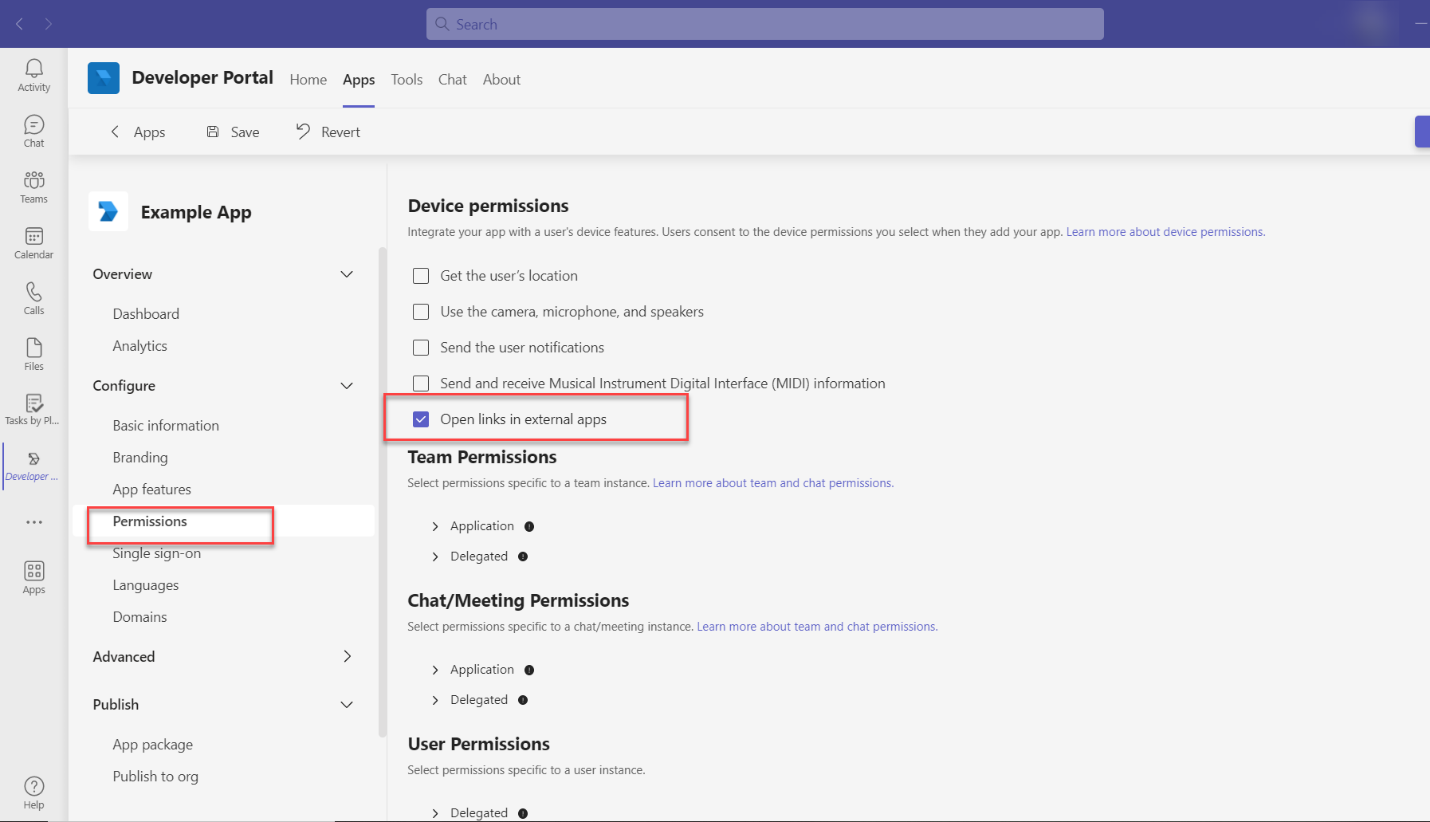Click the info icon beside Chat/Meeting Delegated
Image resolution: width=1430 pixels, height=822 pixels.
[x=523, y=700]
